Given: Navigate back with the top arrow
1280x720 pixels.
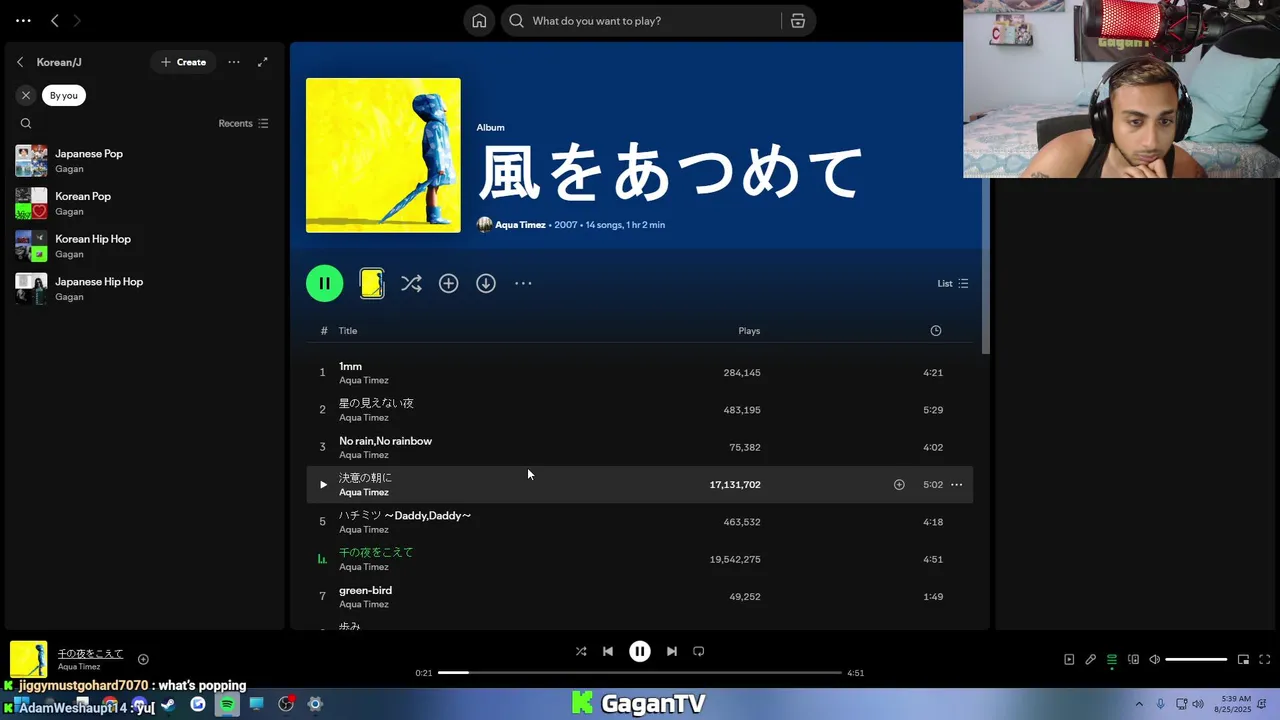Looking at the screenshot, I should [x=55, y=20].
